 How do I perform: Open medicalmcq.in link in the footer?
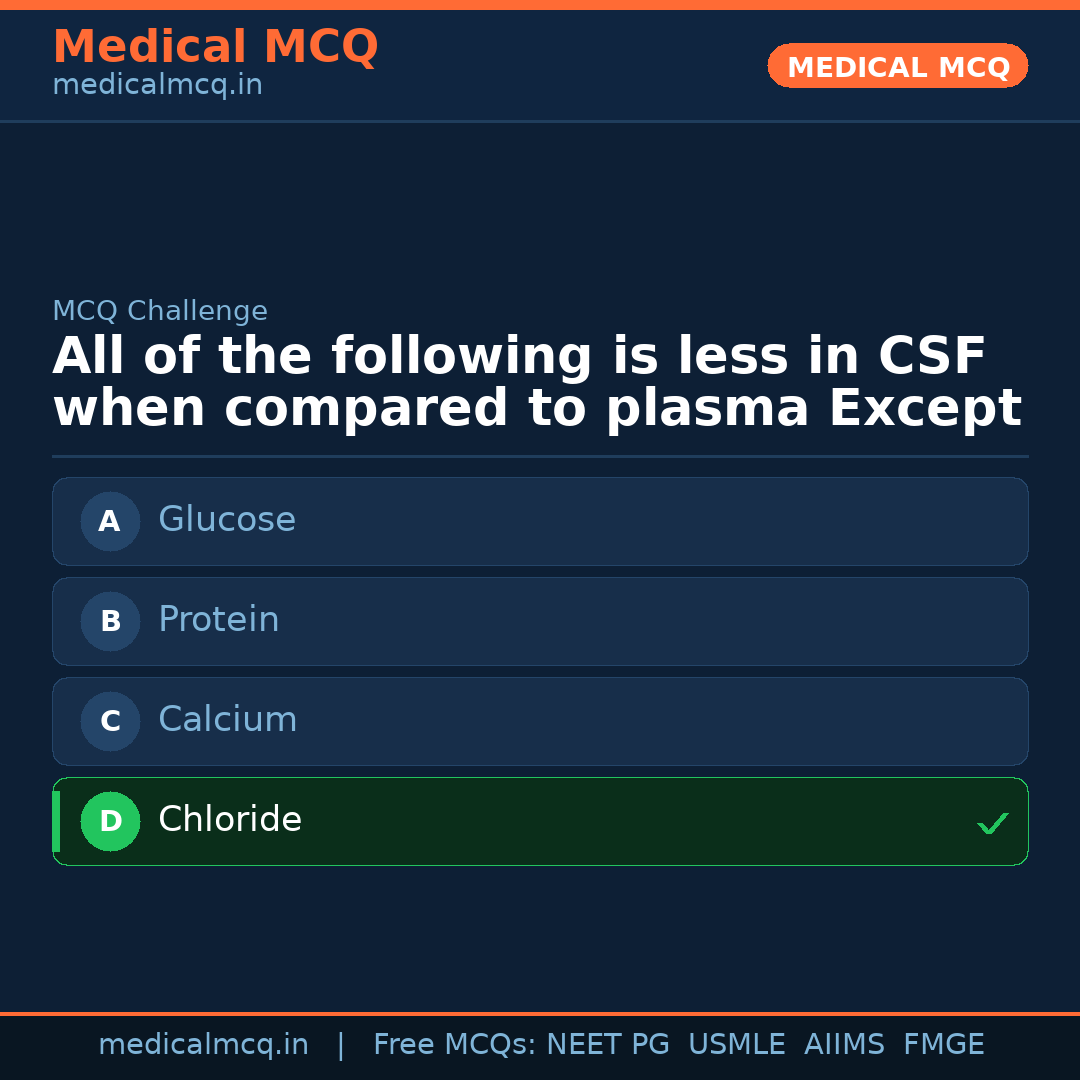tap(203, 1045)
